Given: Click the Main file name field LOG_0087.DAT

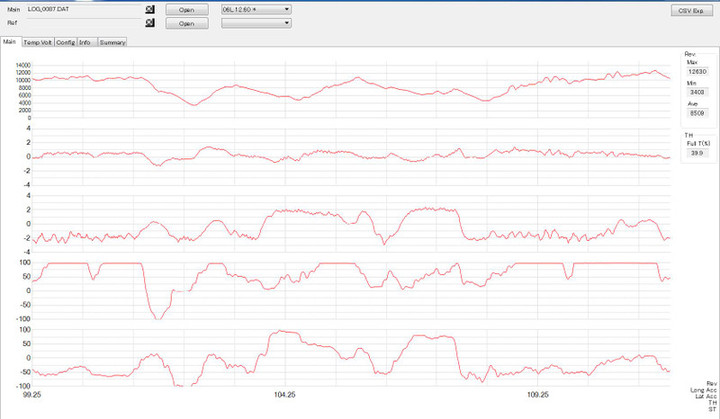Looking at the screenshot, I should pos(84,9).
